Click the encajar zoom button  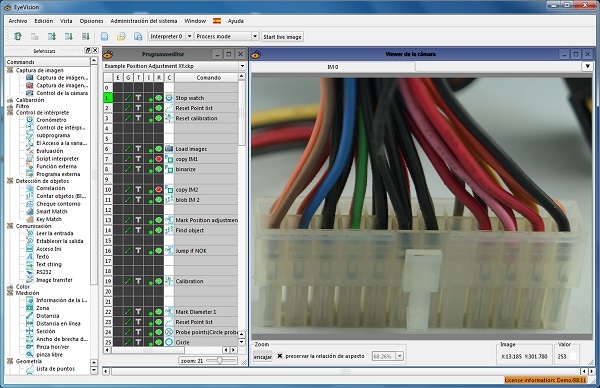point(262,357)
